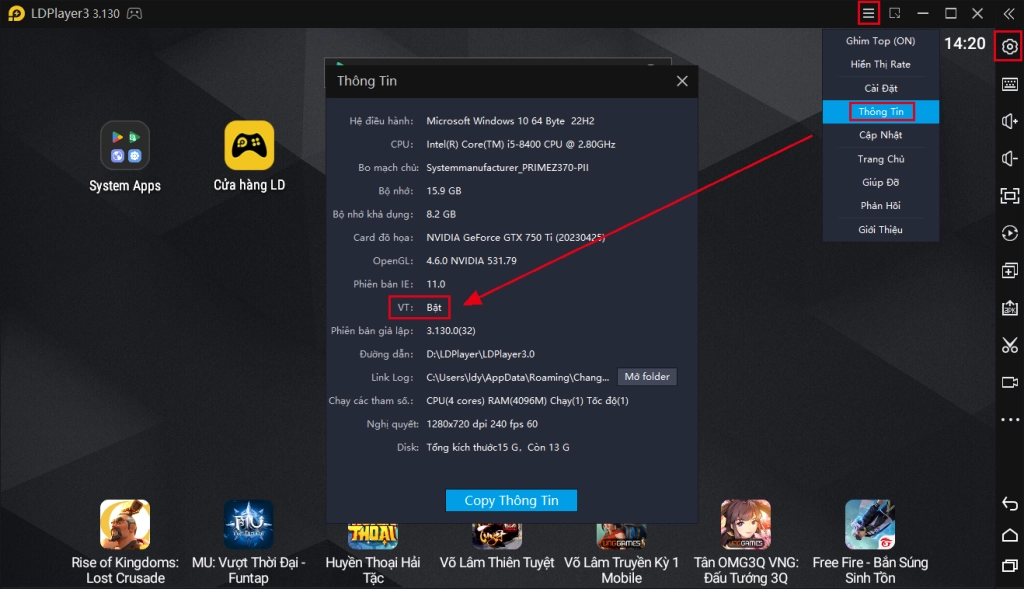Open the LDPlayer hamburger menu

(868, 13)
